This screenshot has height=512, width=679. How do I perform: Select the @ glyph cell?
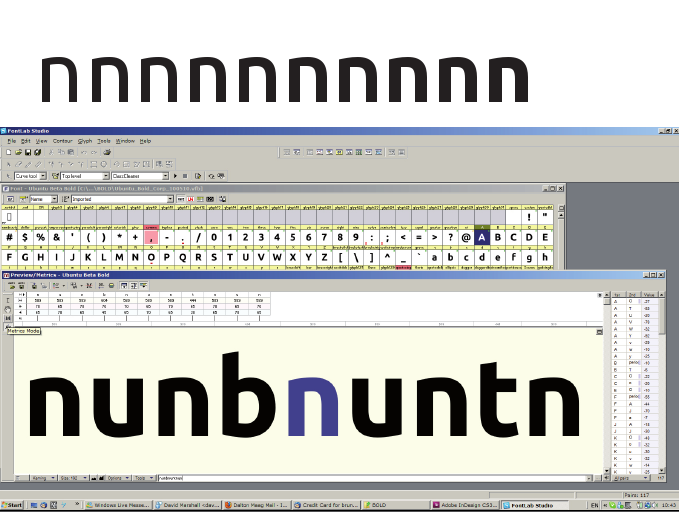(x=466, y=237)
